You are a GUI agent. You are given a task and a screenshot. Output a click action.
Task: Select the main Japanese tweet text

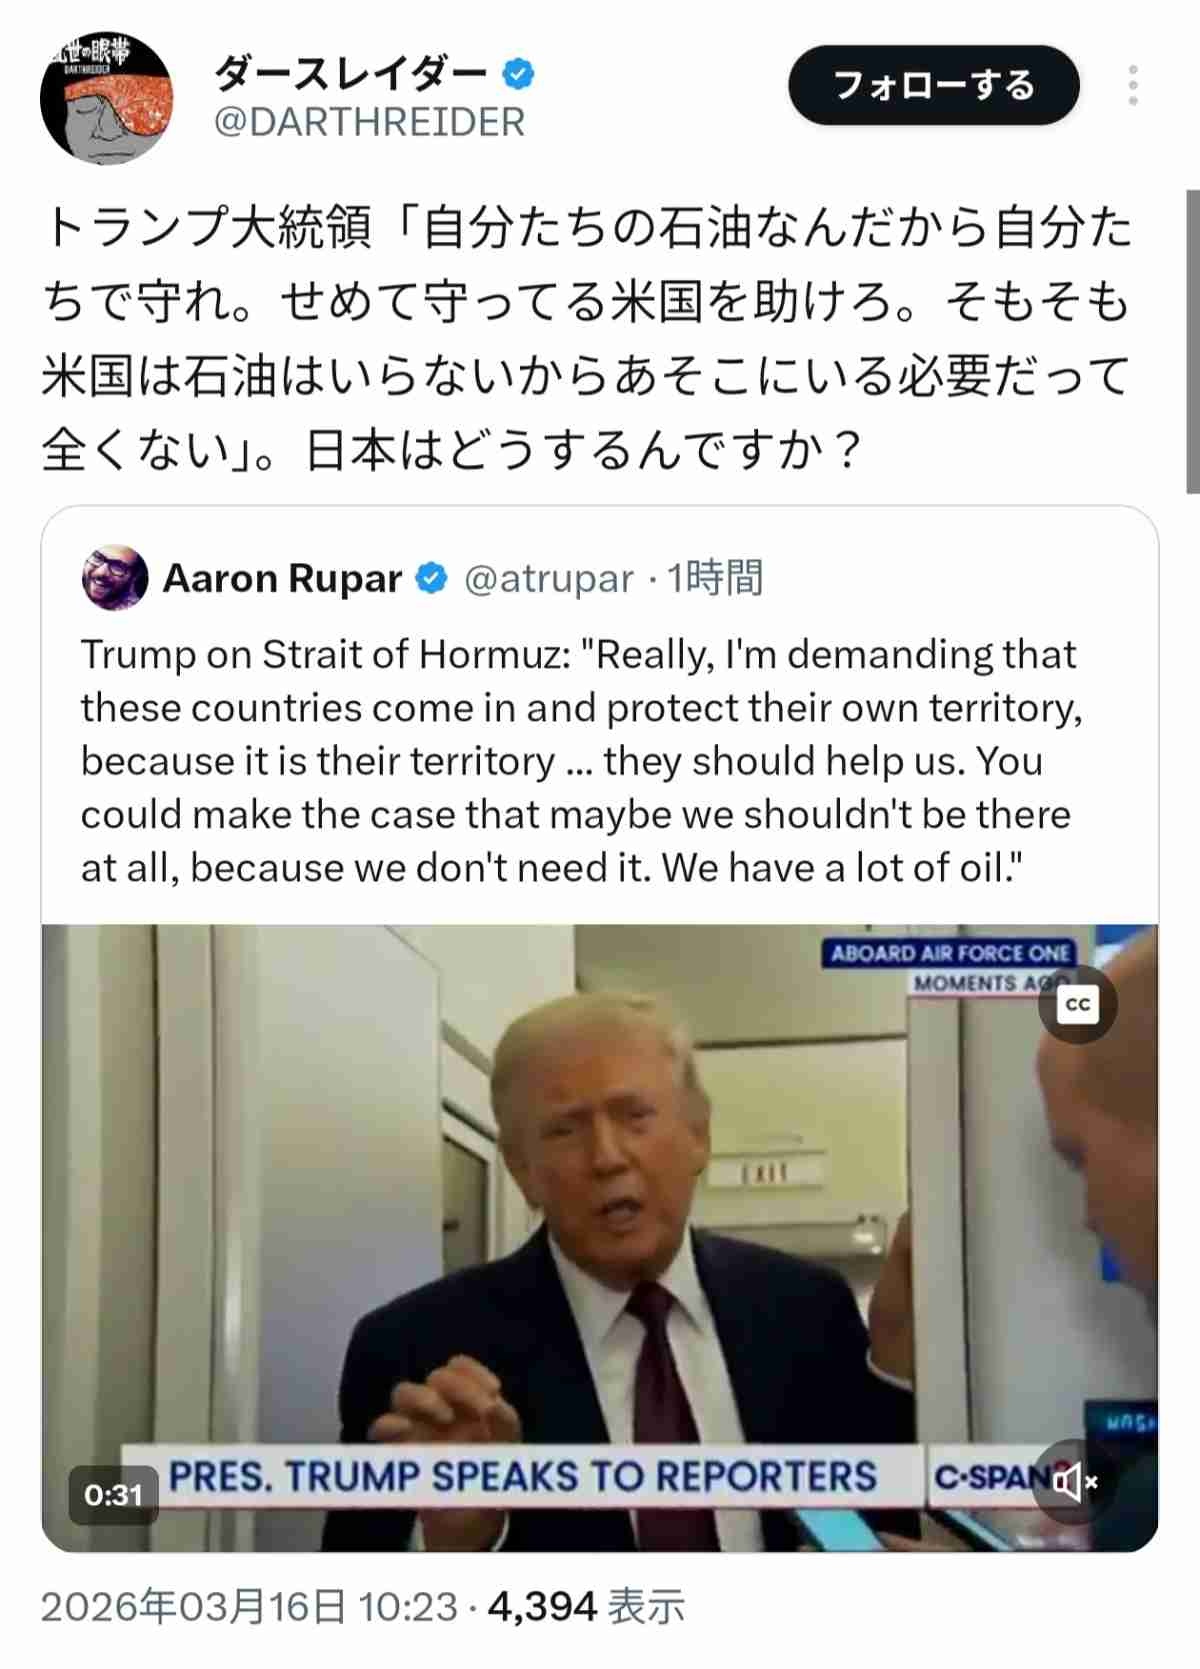pyautogui.click(x=586, y=339)
